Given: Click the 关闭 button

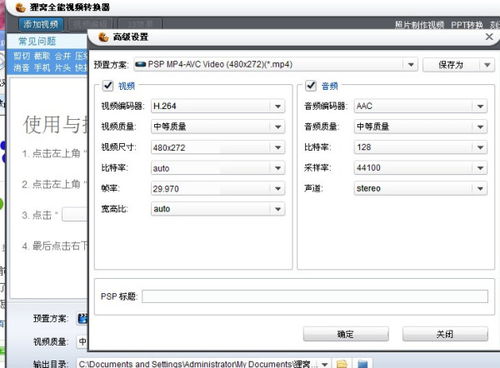Looking at the screenshot, I should (x=445, y=334).
